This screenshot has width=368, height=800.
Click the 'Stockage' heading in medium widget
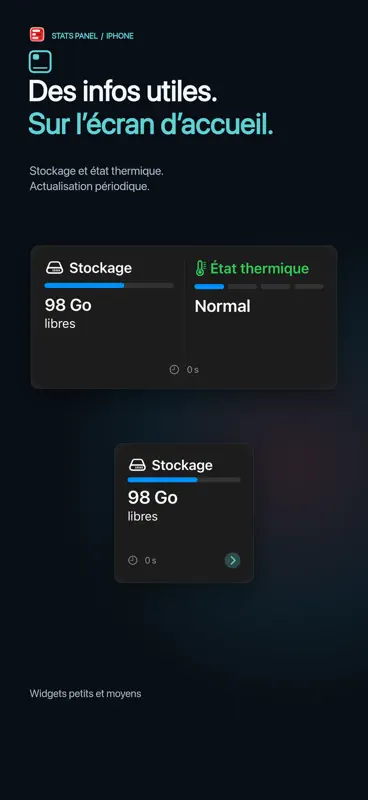point(101,268)
